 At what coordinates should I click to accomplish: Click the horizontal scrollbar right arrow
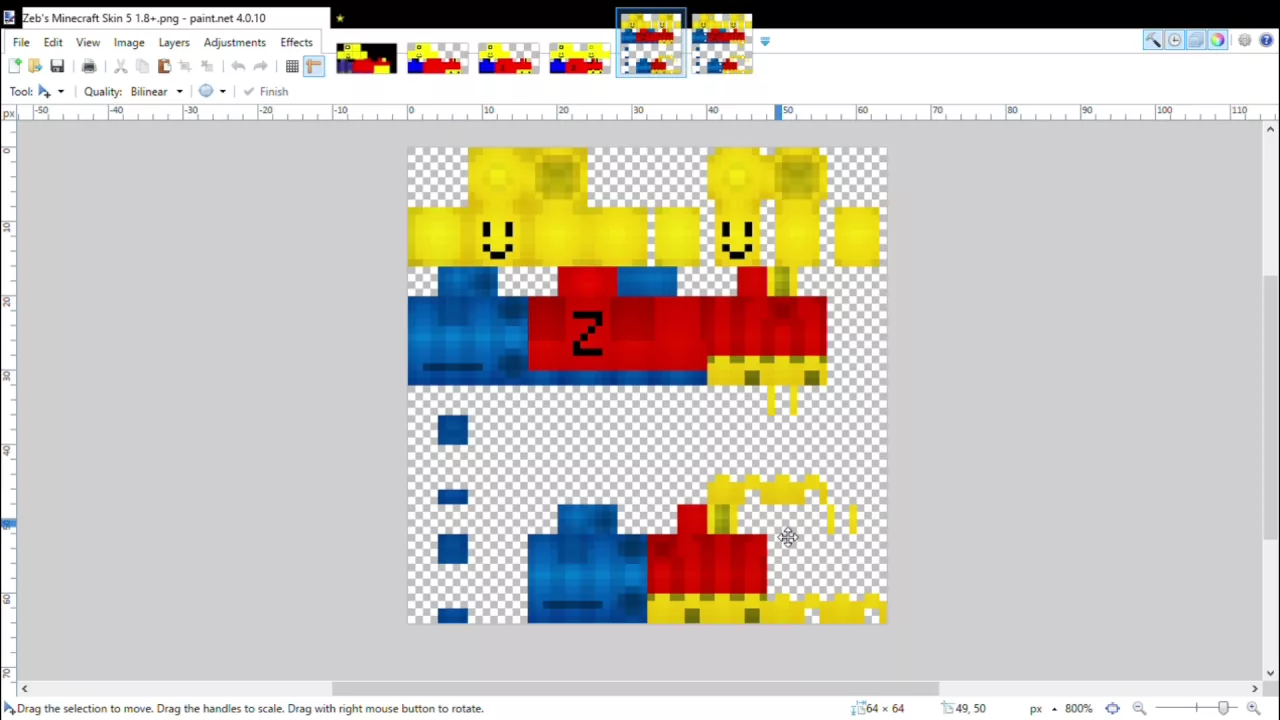coord(1255,688)
